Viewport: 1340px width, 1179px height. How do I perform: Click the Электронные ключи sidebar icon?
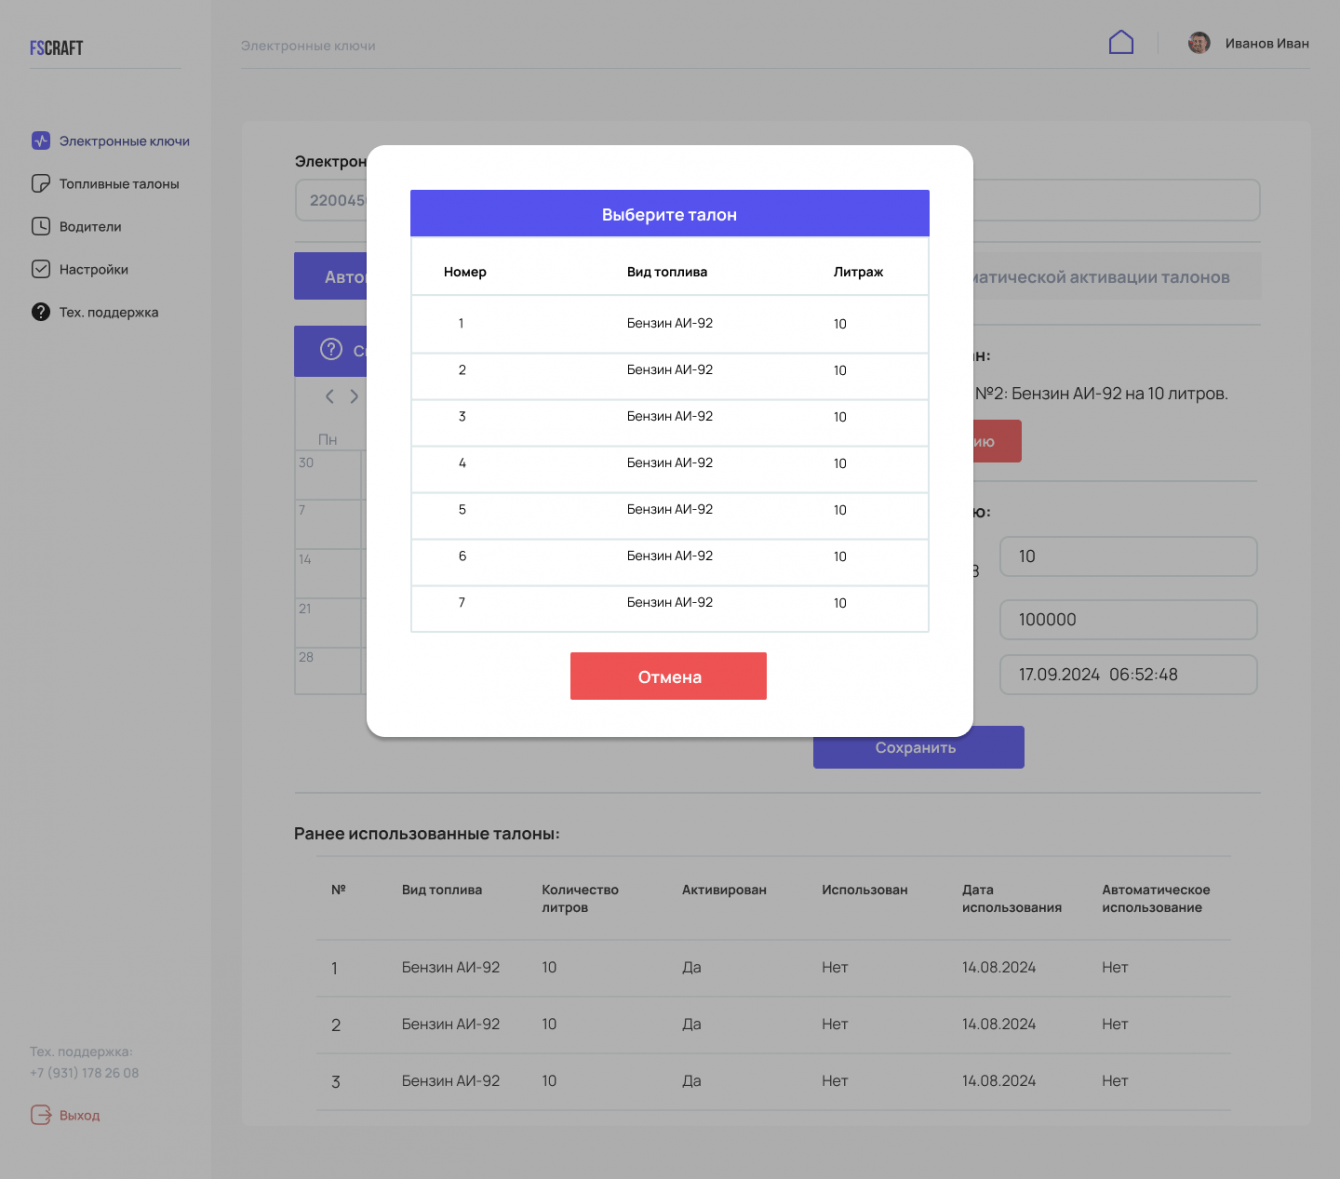tap(40, 141)
